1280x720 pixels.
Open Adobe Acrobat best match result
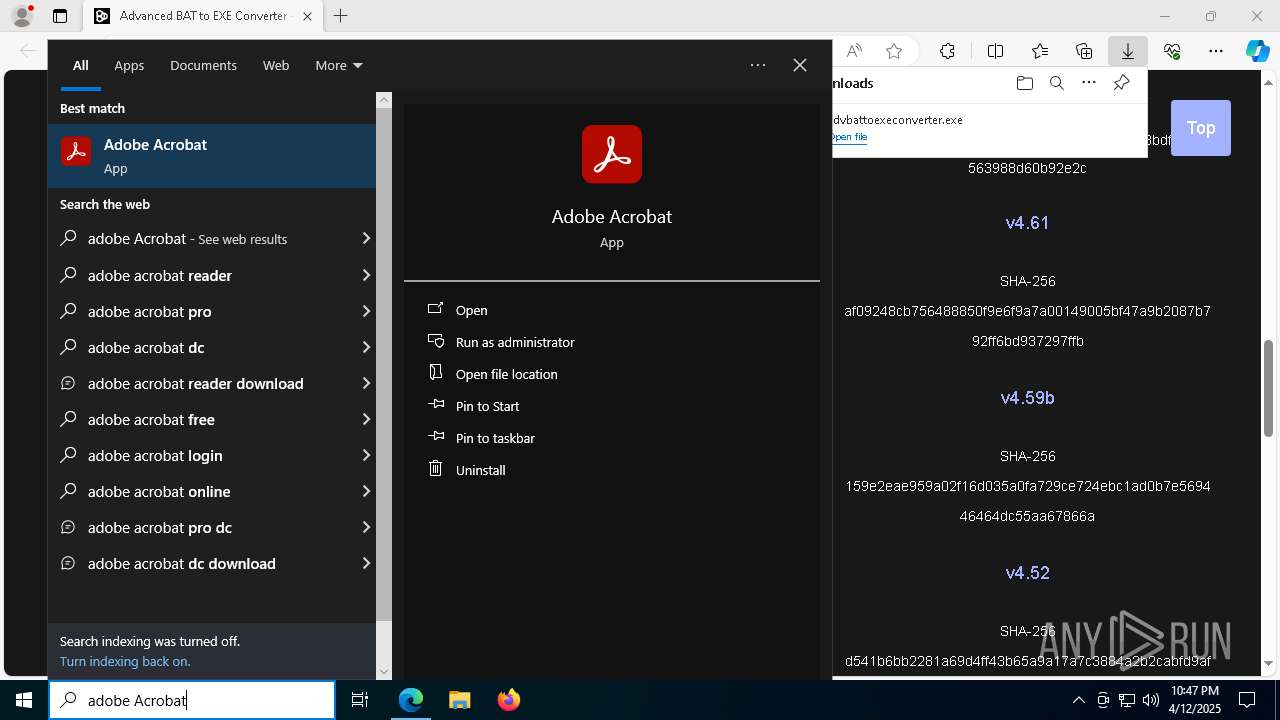pyautogui.click(x=212, y=156)
